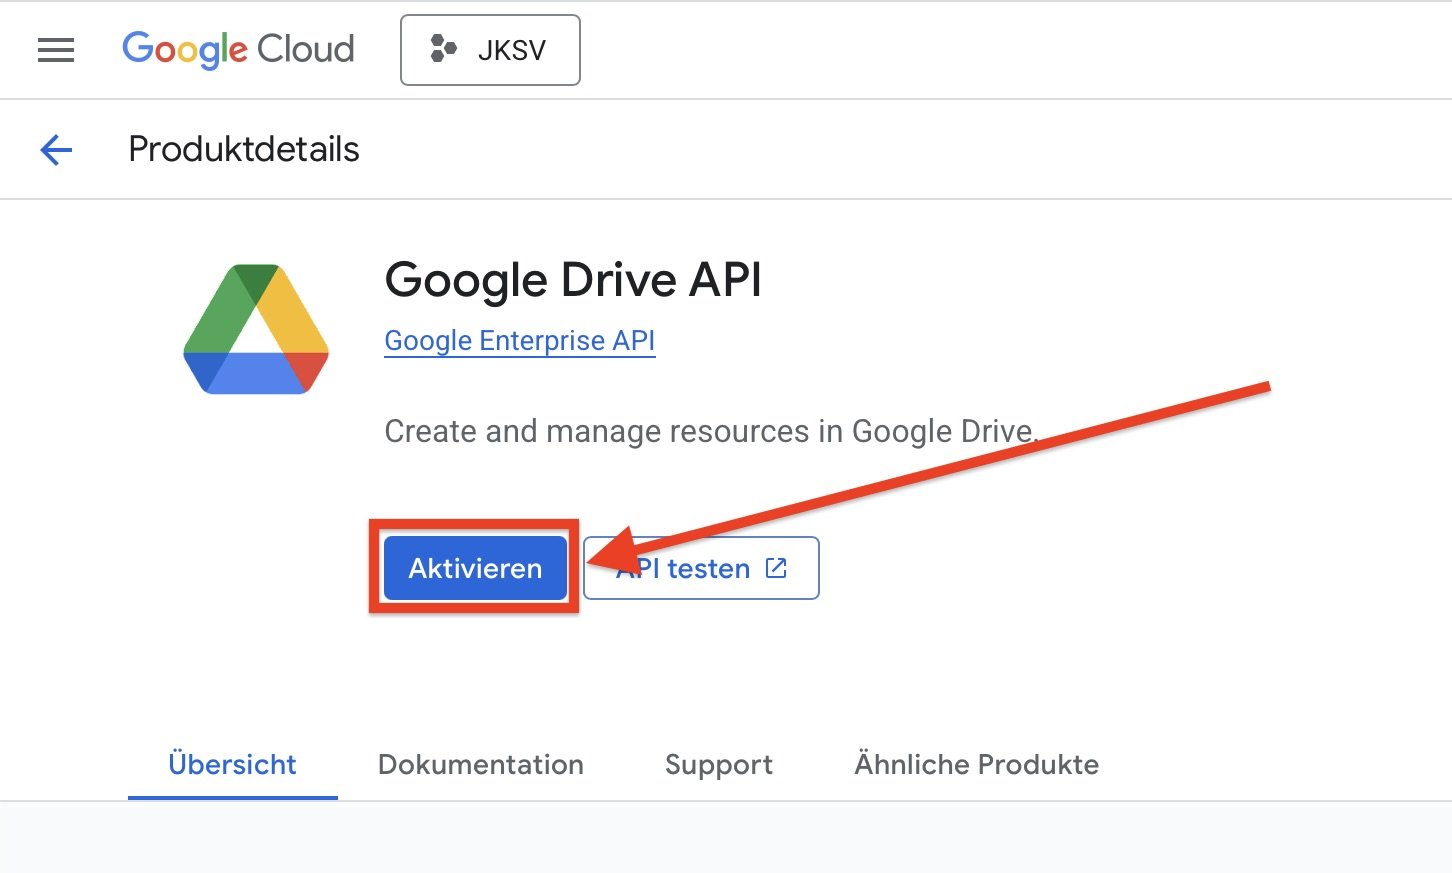Click the Google Drive triangle logo
Screen dimensions: 1452x873
pos(256,329)
